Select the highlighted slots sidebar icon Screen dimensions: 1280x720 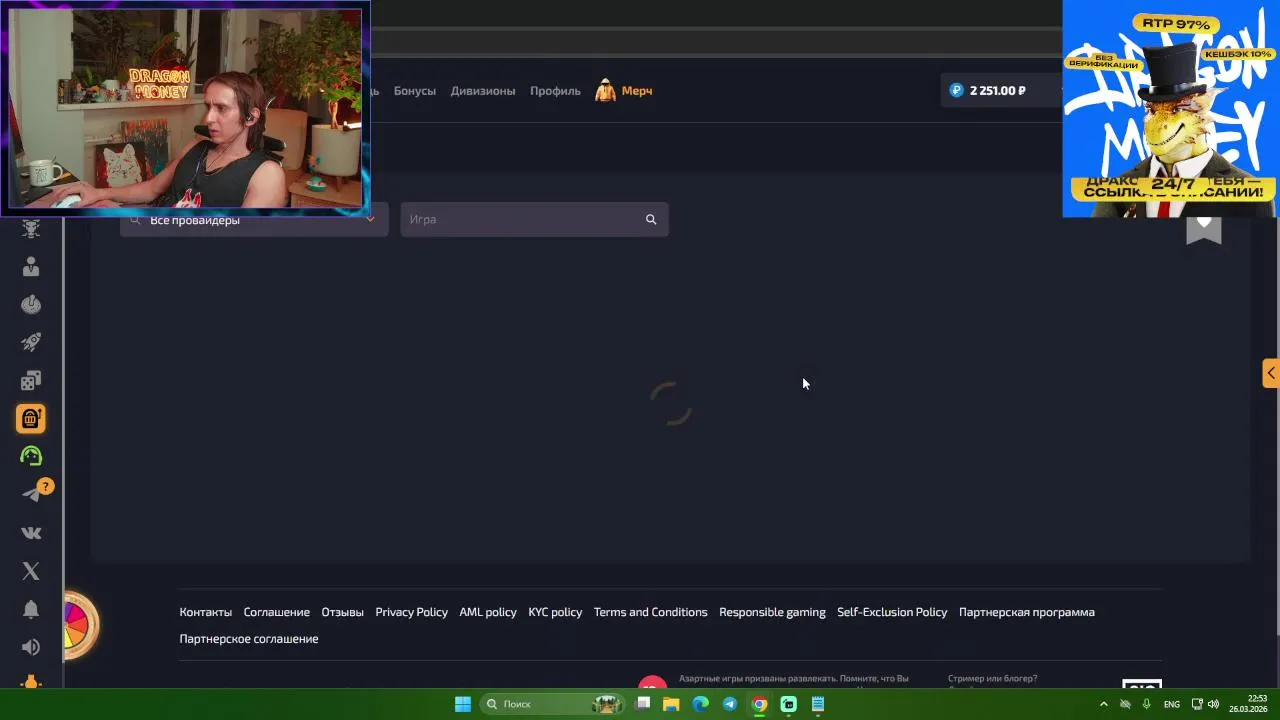click(31, 418)
